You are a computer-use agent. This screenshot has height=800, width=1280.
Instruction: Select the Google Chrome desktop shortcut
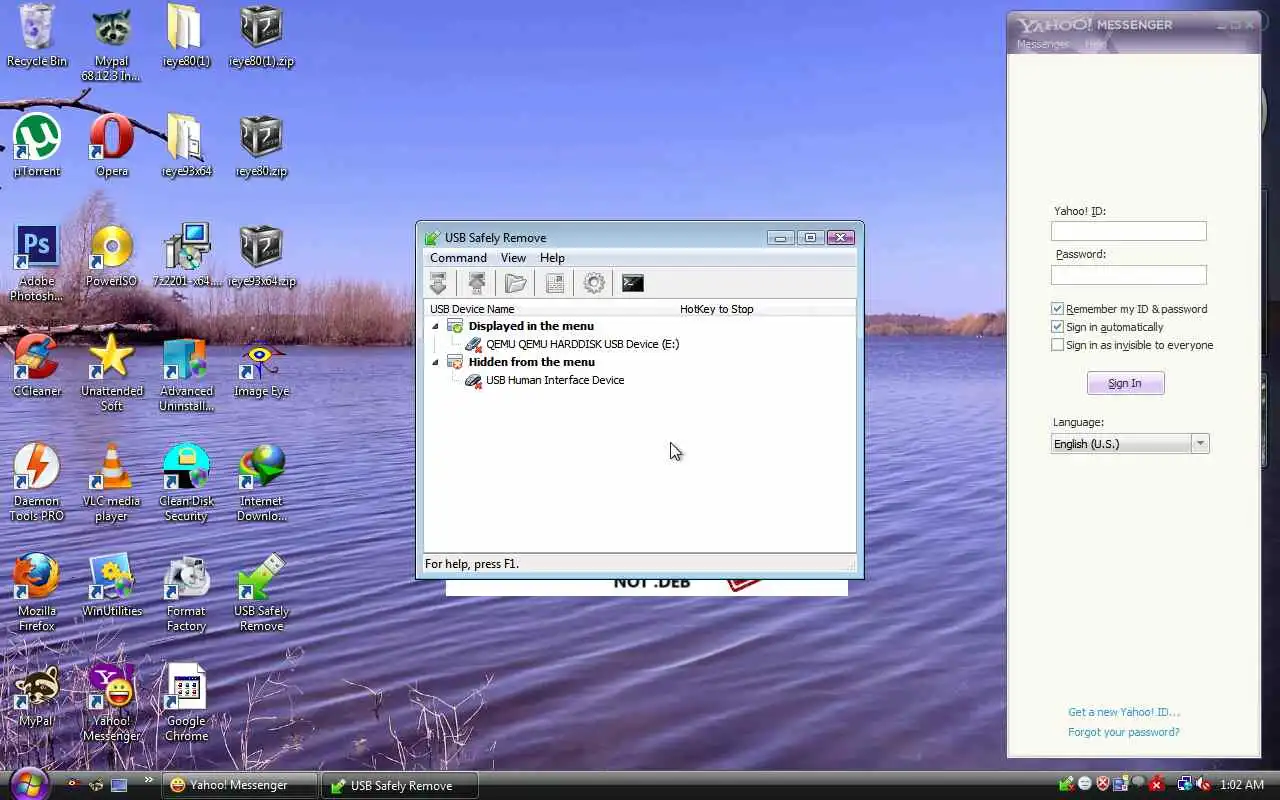tap(186, 702)
